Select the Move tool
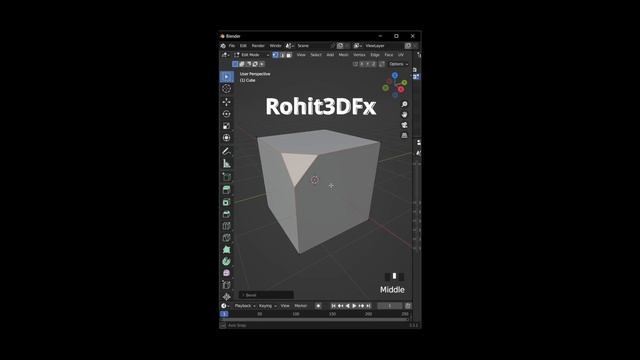The height and width of the screenshot is (360, 640). point(227,102)
